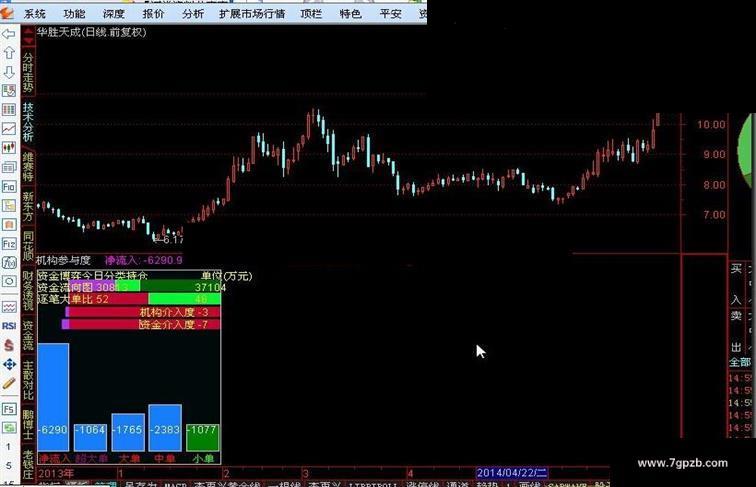Viewport: 756px width, 487px height.
Task: Click the 2014/04/22 date marker on timeline
Action: point(512,473)
